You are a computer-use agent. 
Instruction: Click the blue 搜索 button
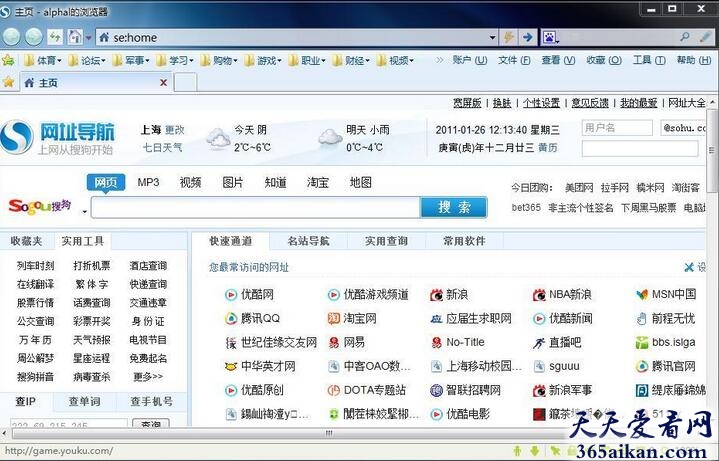pos(454,207)
